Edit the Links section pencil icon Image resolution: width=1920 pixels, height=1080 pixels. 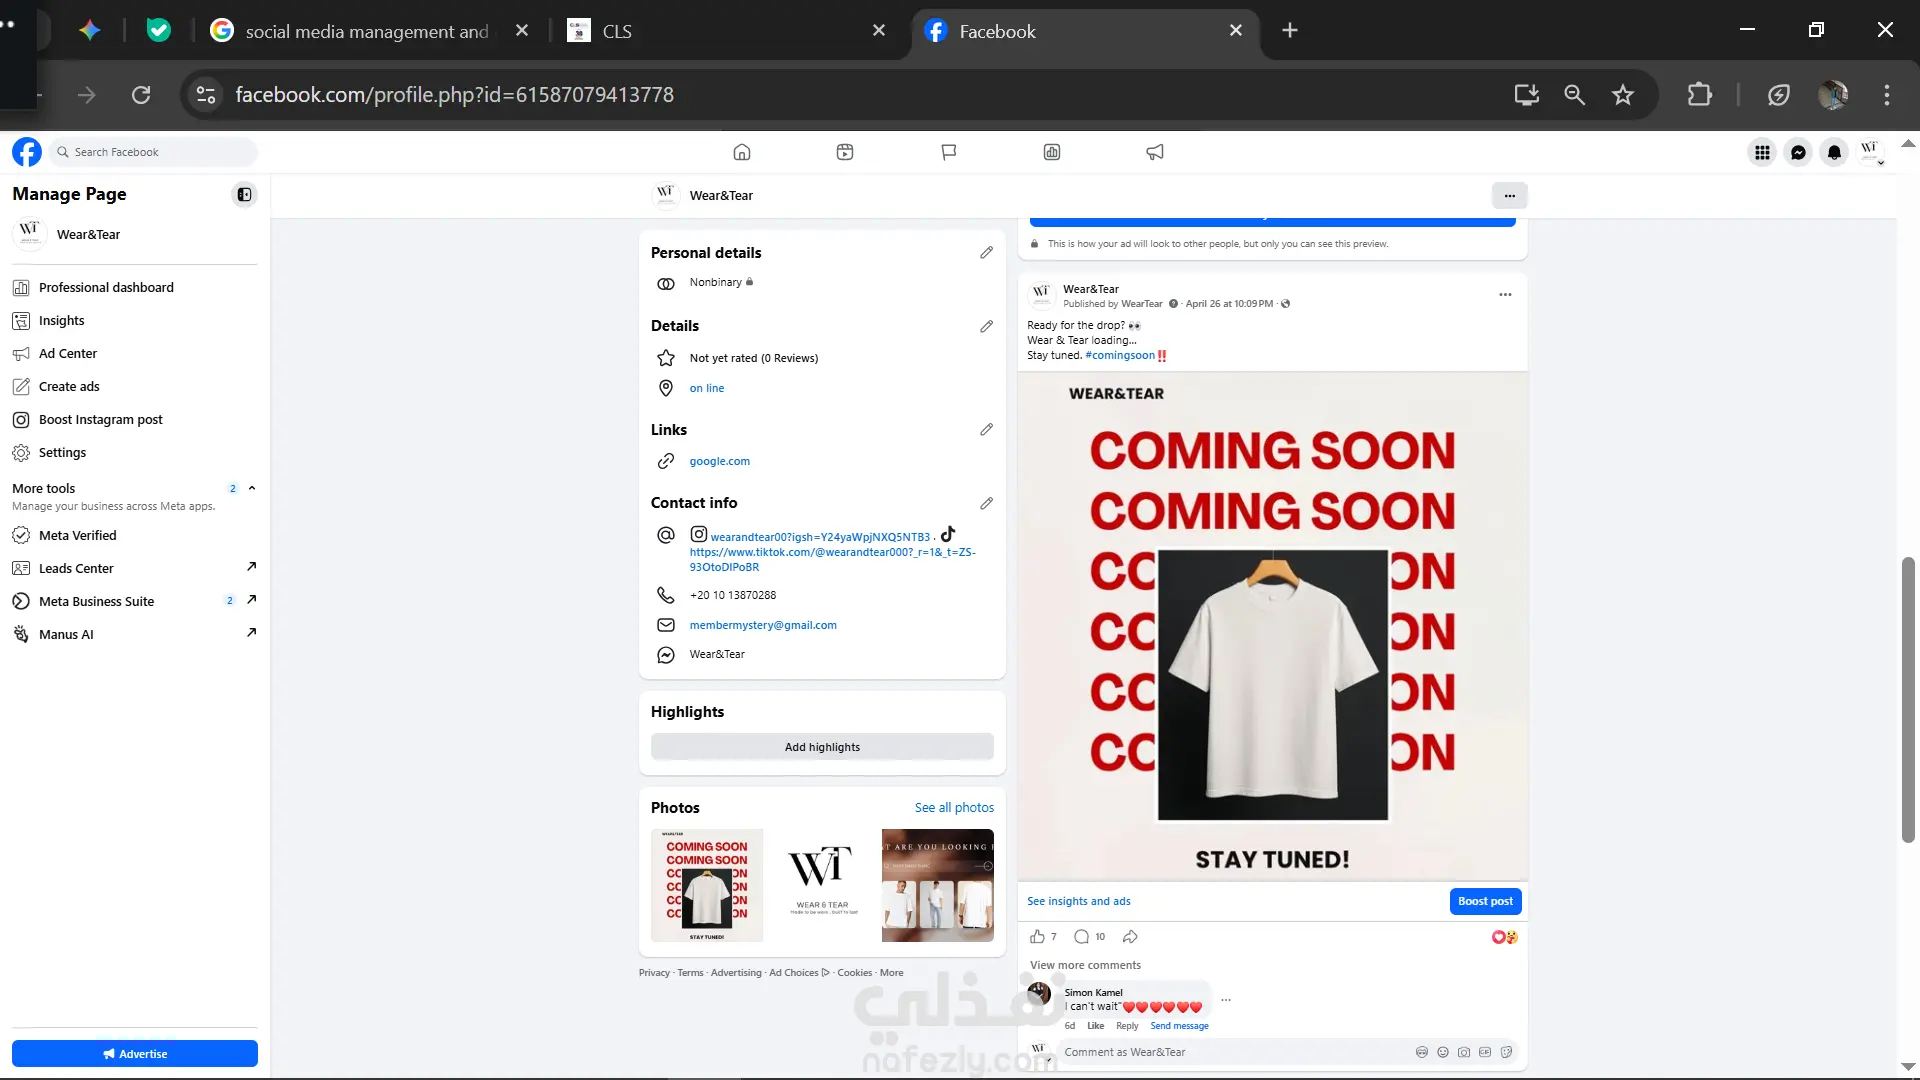tap(986, 430)
